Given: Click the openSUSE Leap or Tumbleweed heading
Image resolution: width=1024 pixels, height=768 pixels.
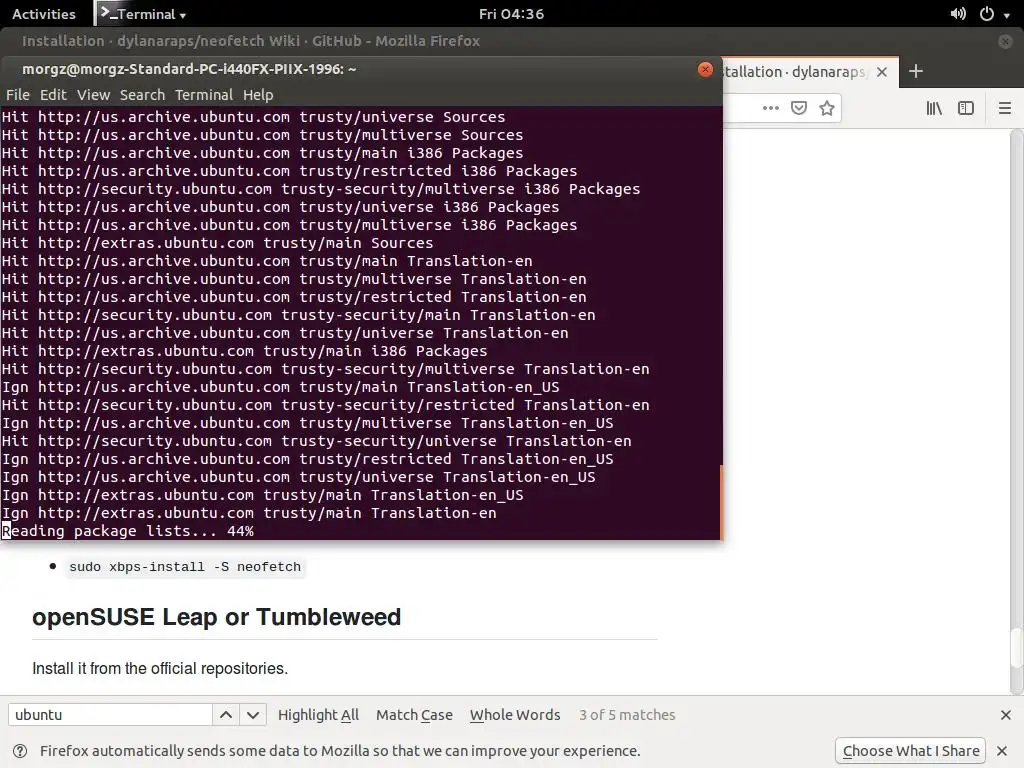Looking at the screenshot, I should coord(216,617).
